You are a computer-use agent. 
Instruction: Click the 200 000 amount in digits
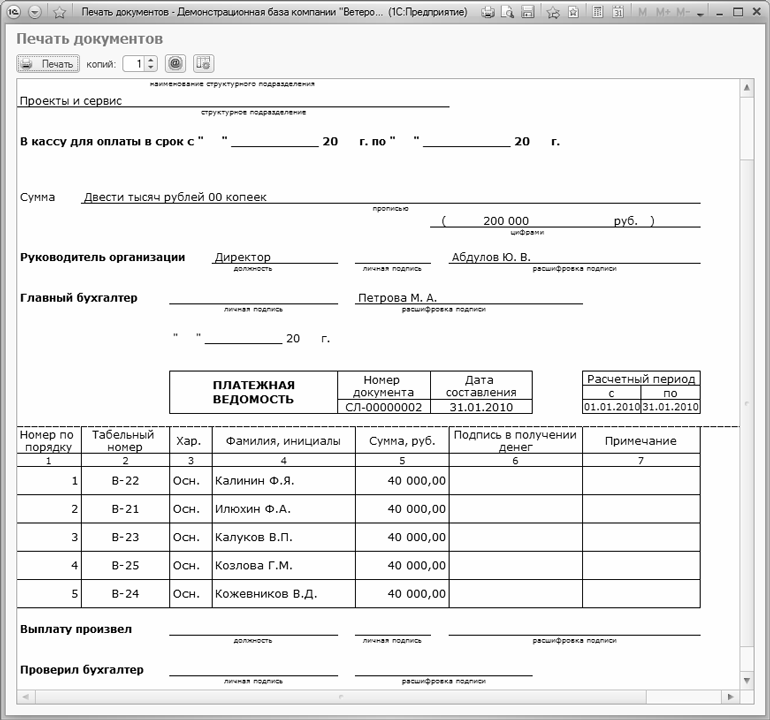point(506,221)
